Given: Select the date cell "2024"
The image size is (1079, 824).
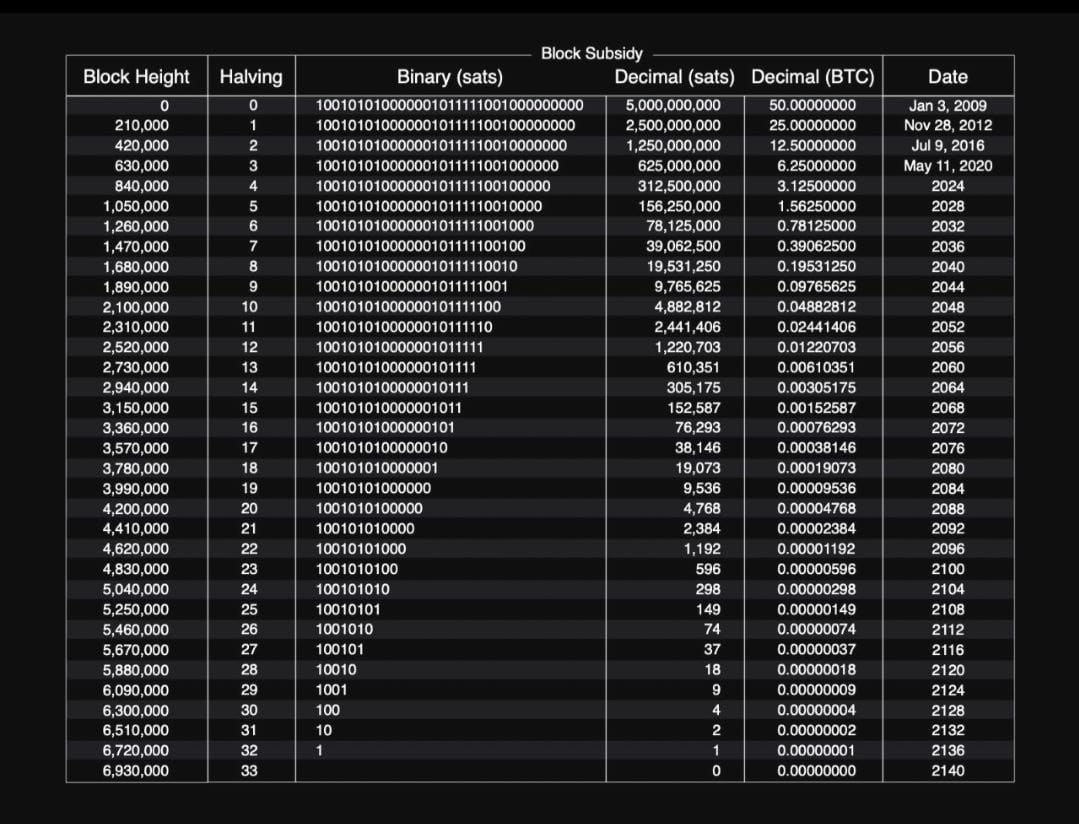Looking at the screenshot, I should (948, 186).
